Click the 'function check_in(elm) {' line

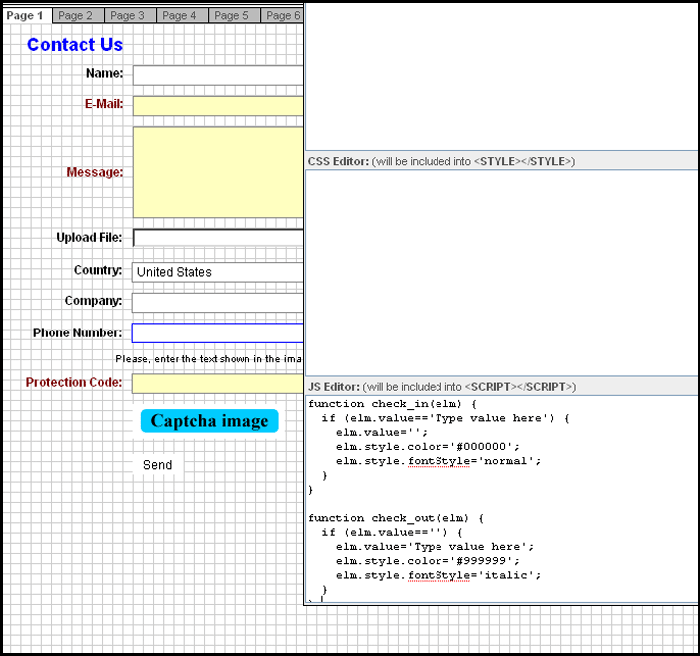click(x=392, y=404)
